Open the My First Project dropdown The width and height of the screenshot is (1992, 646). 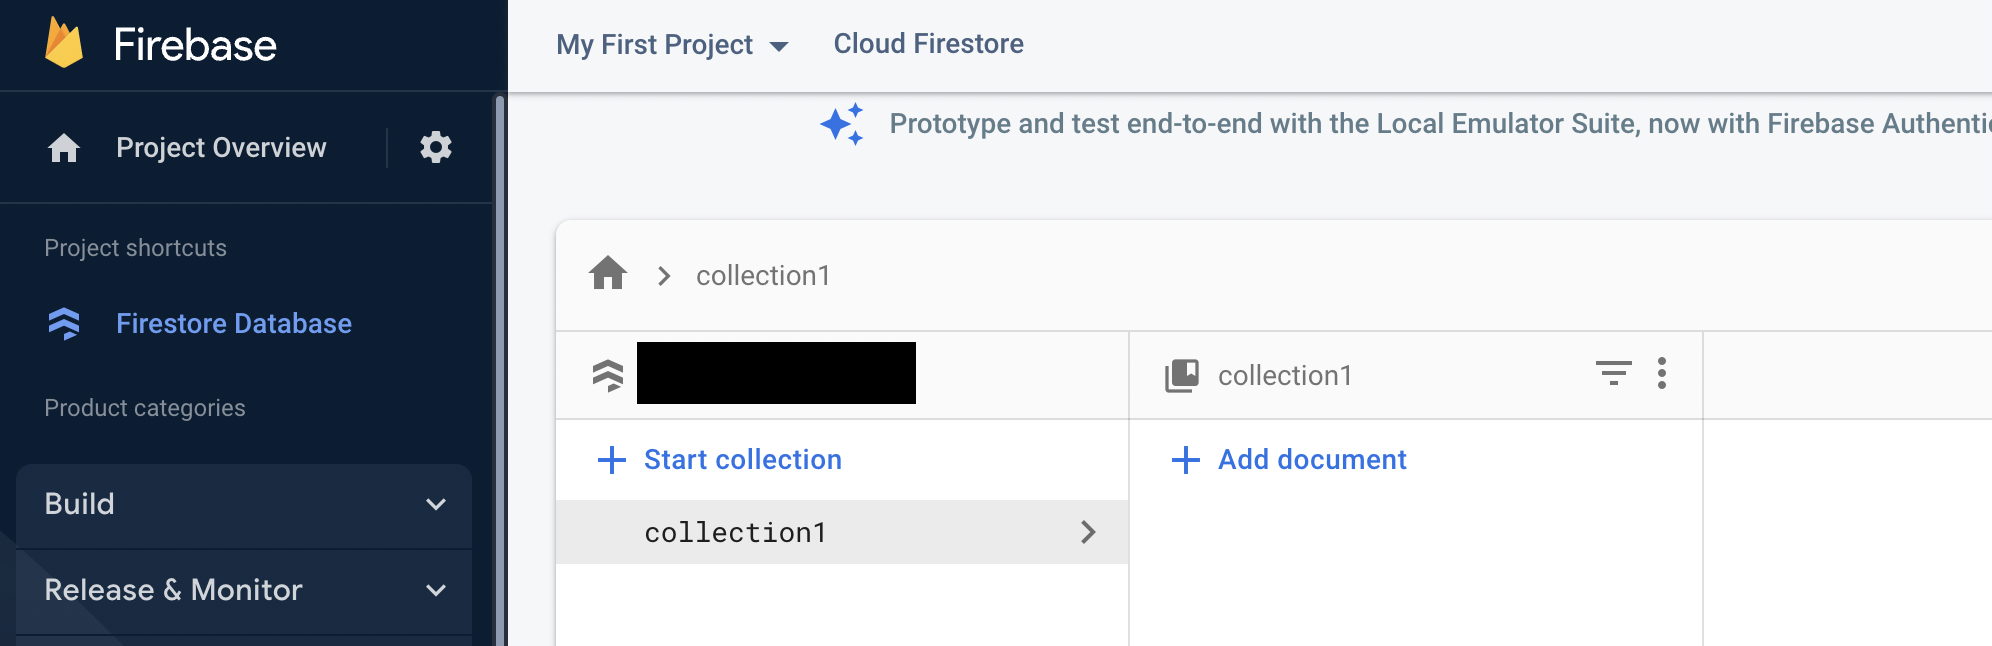(672, 45)
